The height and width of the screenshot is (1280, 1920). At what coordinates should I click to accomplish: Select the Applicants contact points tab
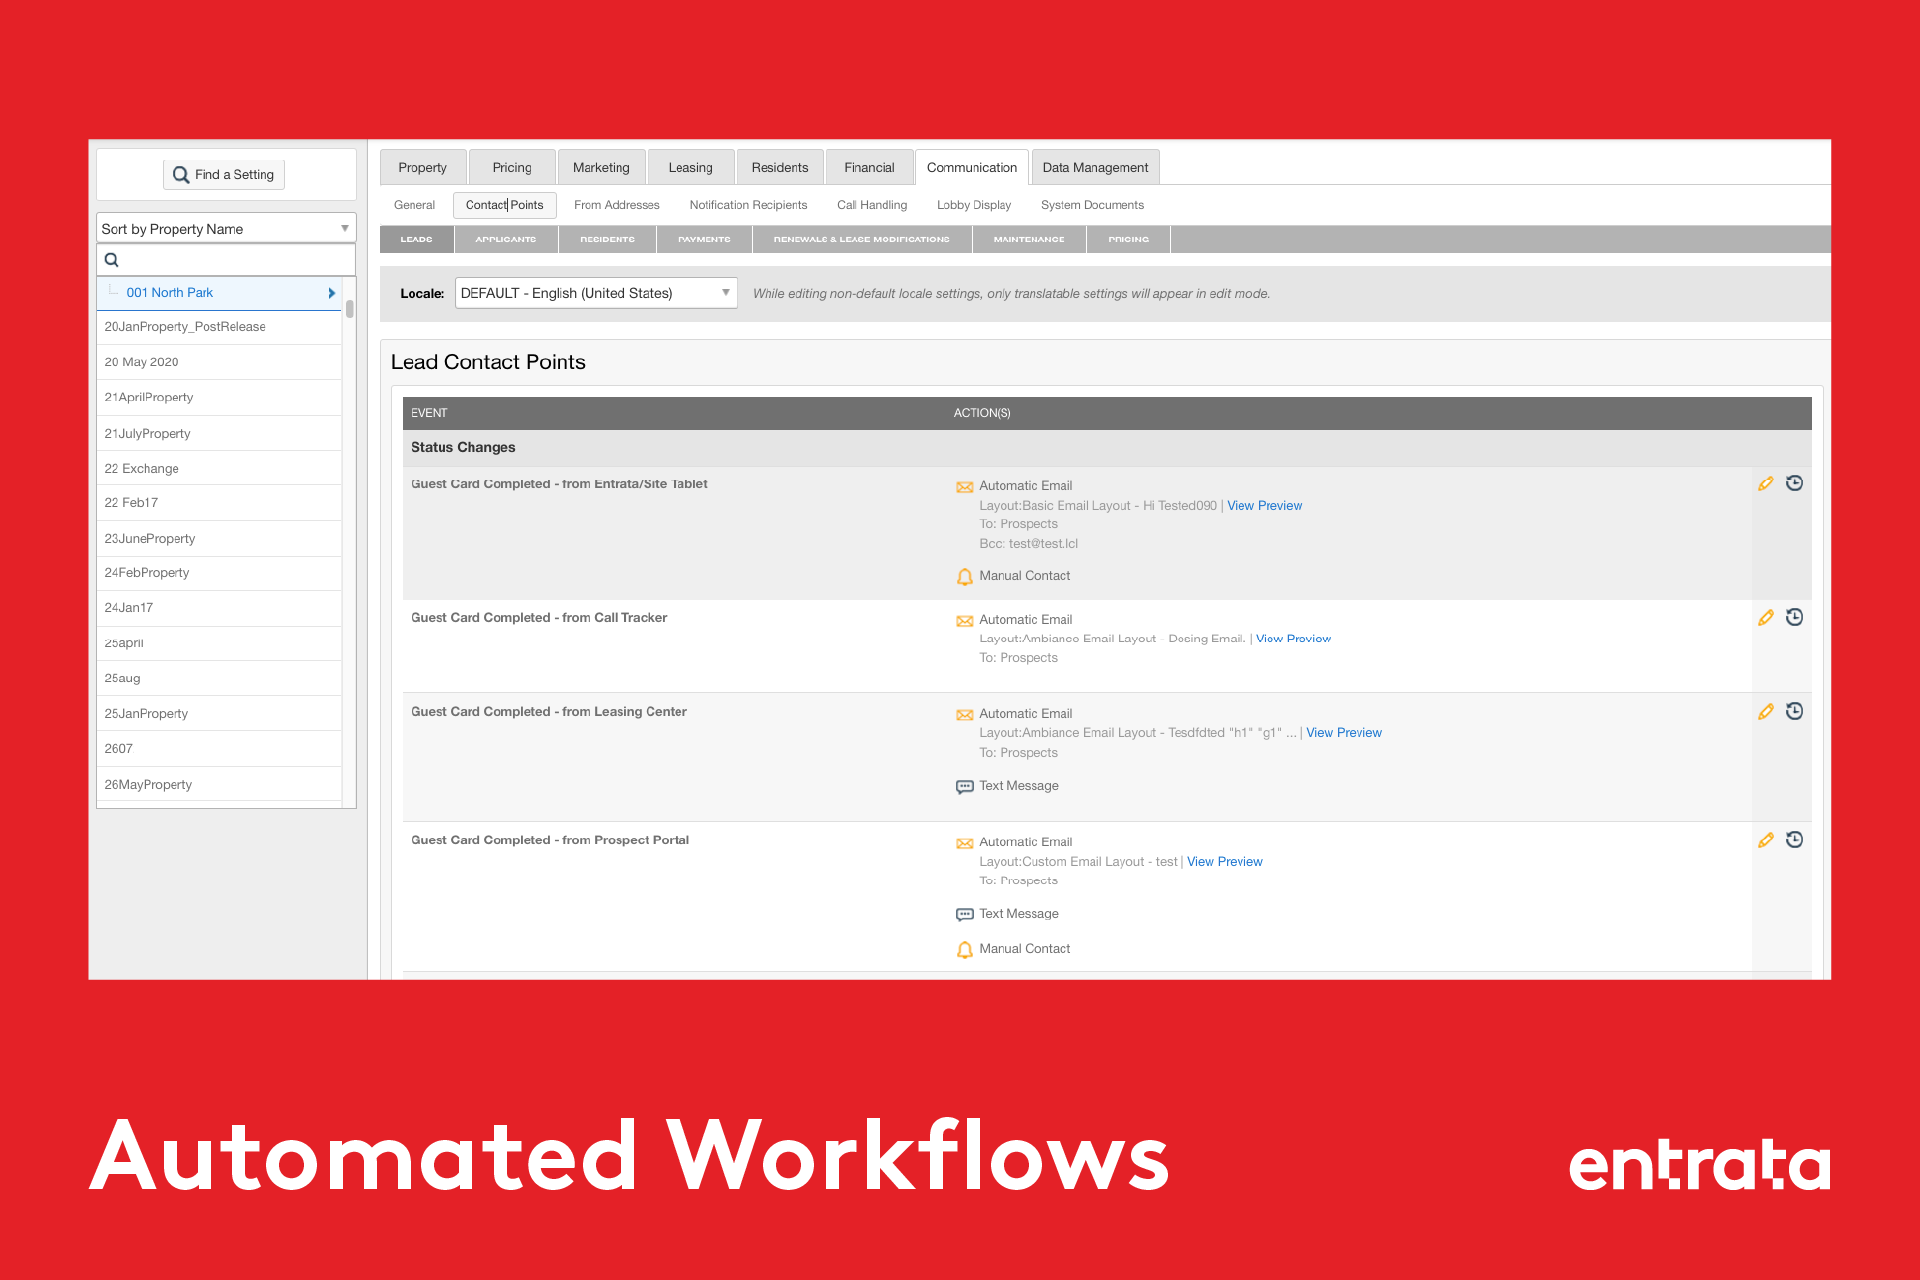point(505,239)
